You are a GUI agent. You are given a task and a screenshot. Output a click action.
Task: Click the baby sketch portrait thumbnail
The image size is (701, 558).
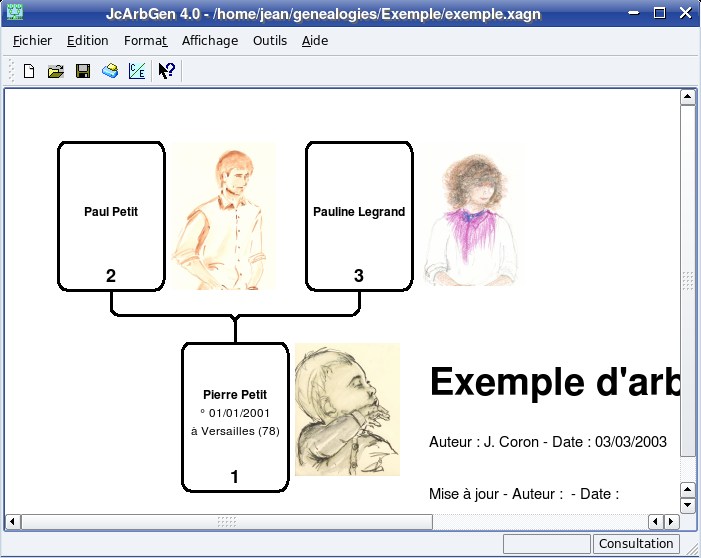[x=347, y=409]
